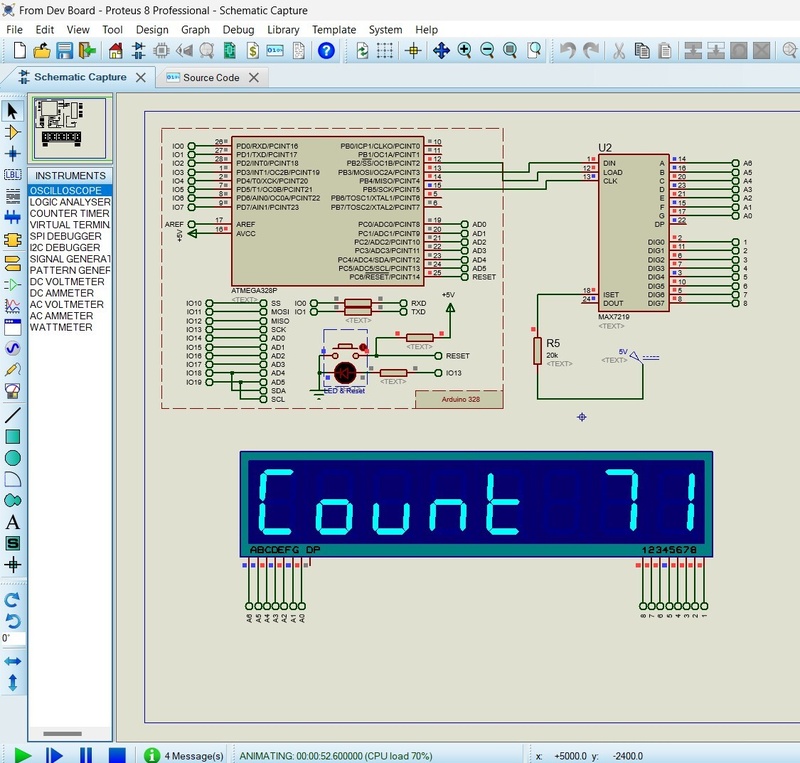The image size is (800, 763).
Task: Click the Home page icon
Action: [x=116, y=51]
